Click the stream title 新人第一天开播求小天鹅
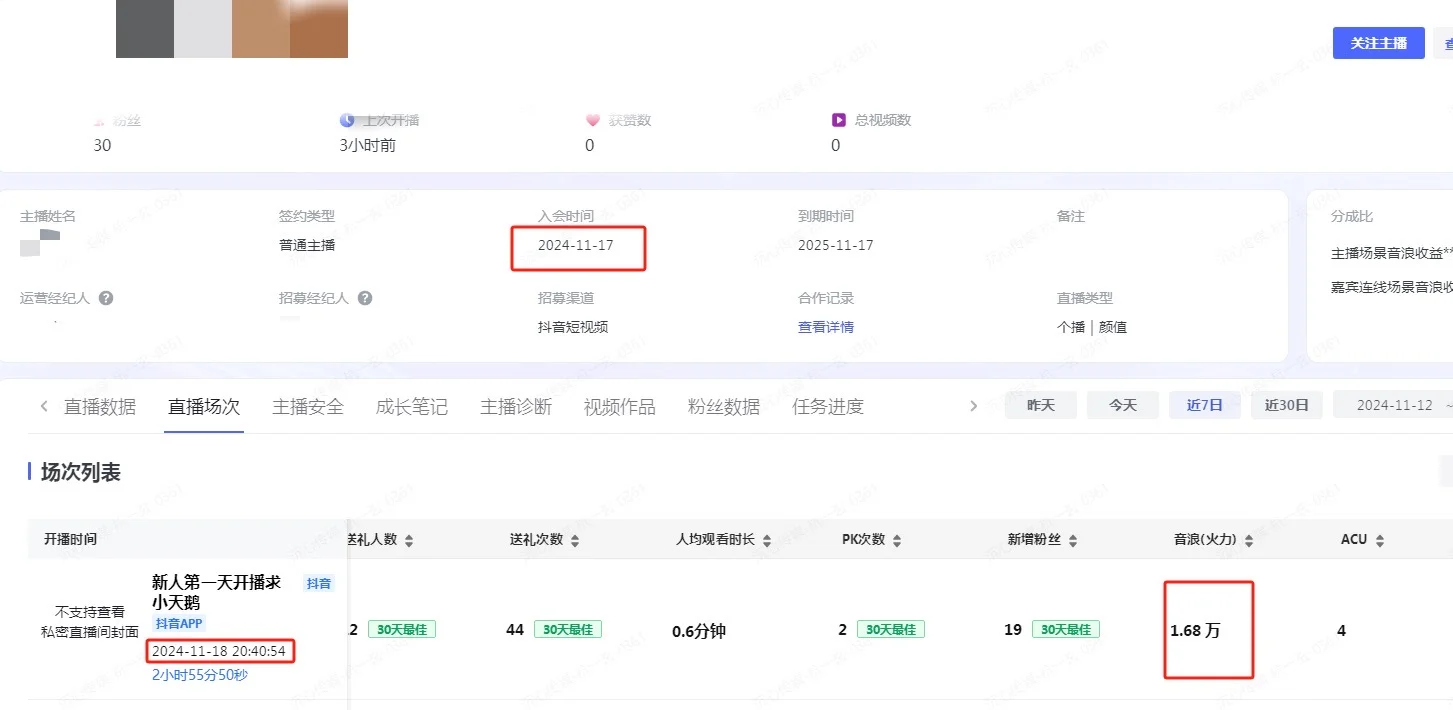Viewport: 1453px width, 710px height. 216,592
